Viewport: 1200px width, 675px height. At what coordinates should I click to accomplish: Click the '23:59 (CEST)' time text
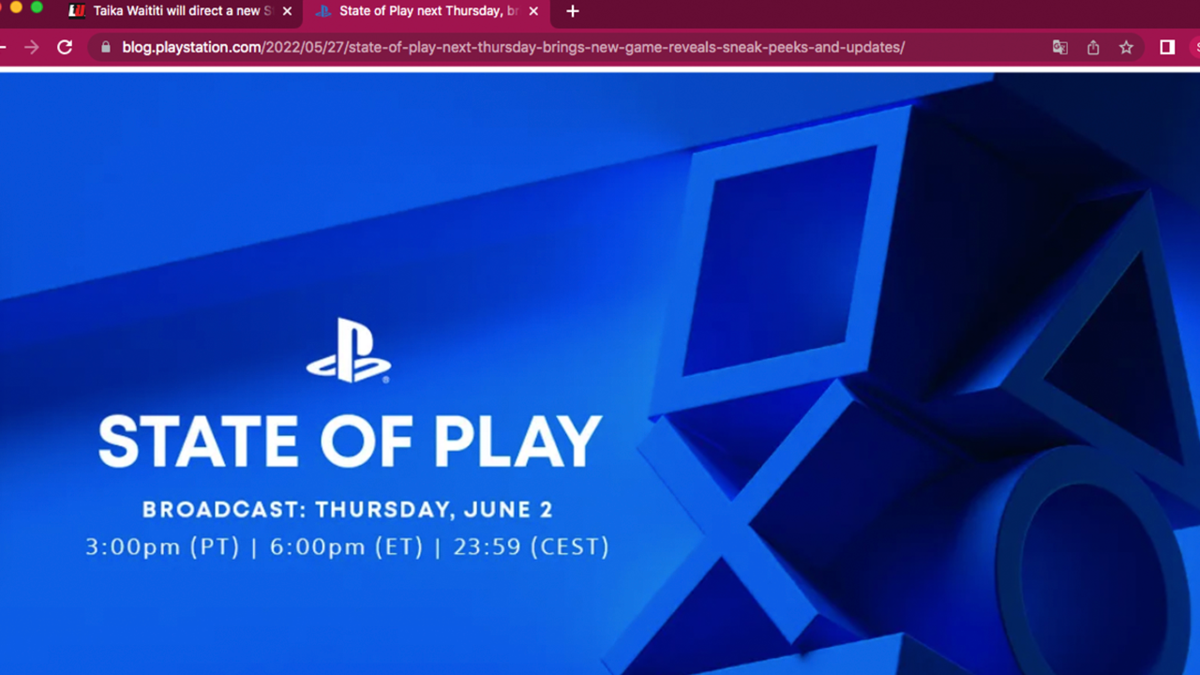530,547
